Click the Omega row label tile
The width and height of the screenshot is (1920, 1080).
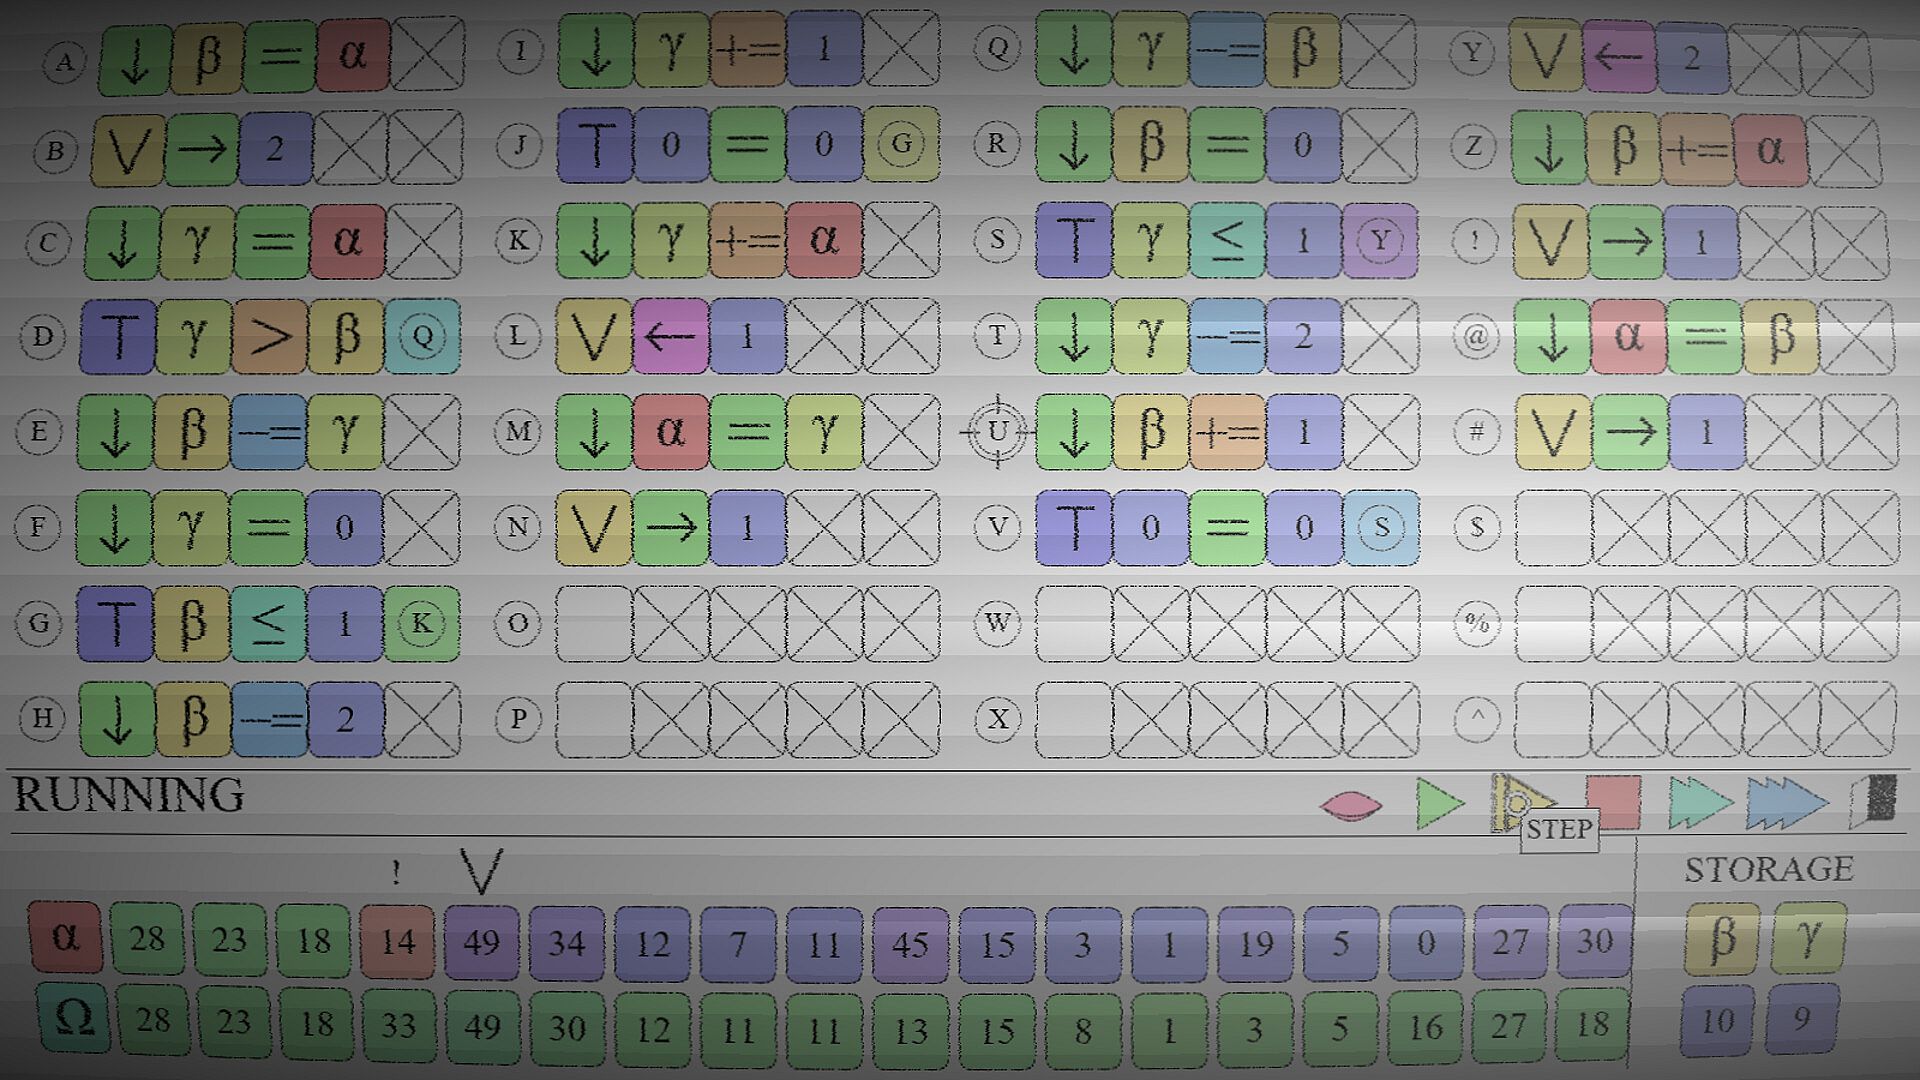pyautogui.click(x=73, y=1019)
